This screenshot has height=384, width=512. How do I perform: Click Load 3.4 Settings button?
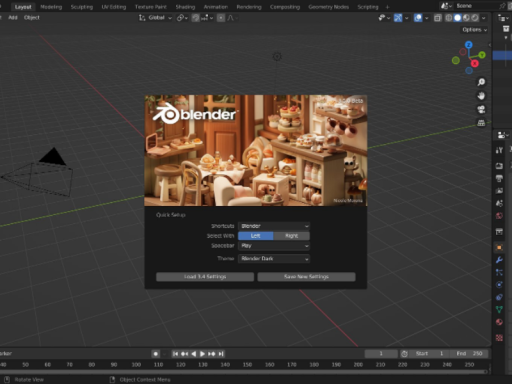pyautogui.click(x=205, y=277)
